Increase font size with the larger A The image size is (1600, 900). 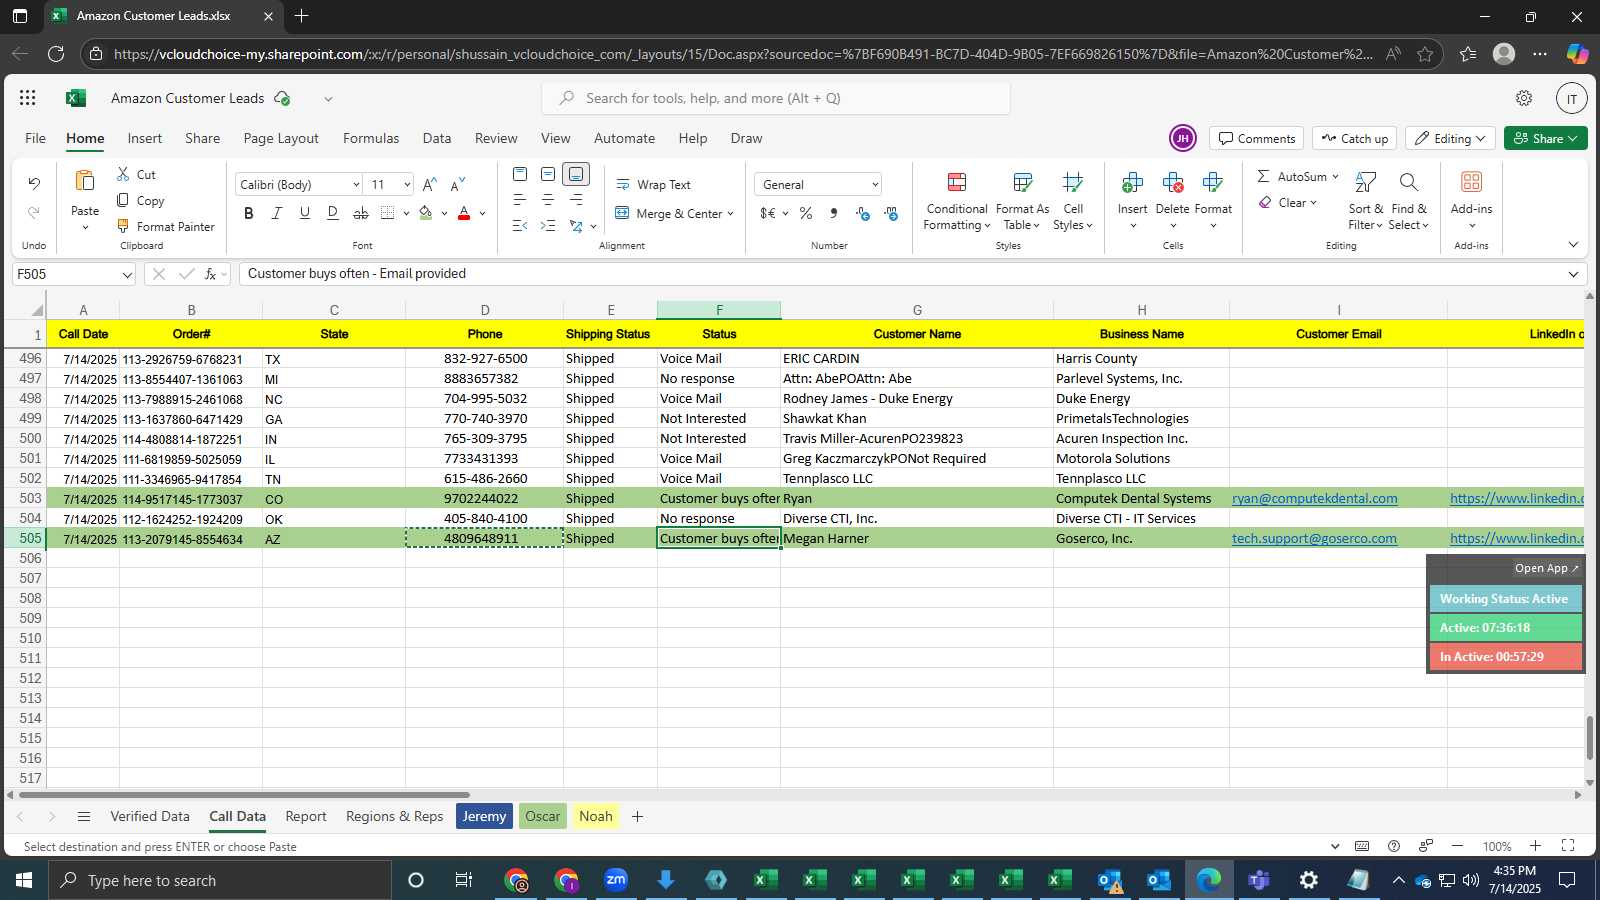429,184
